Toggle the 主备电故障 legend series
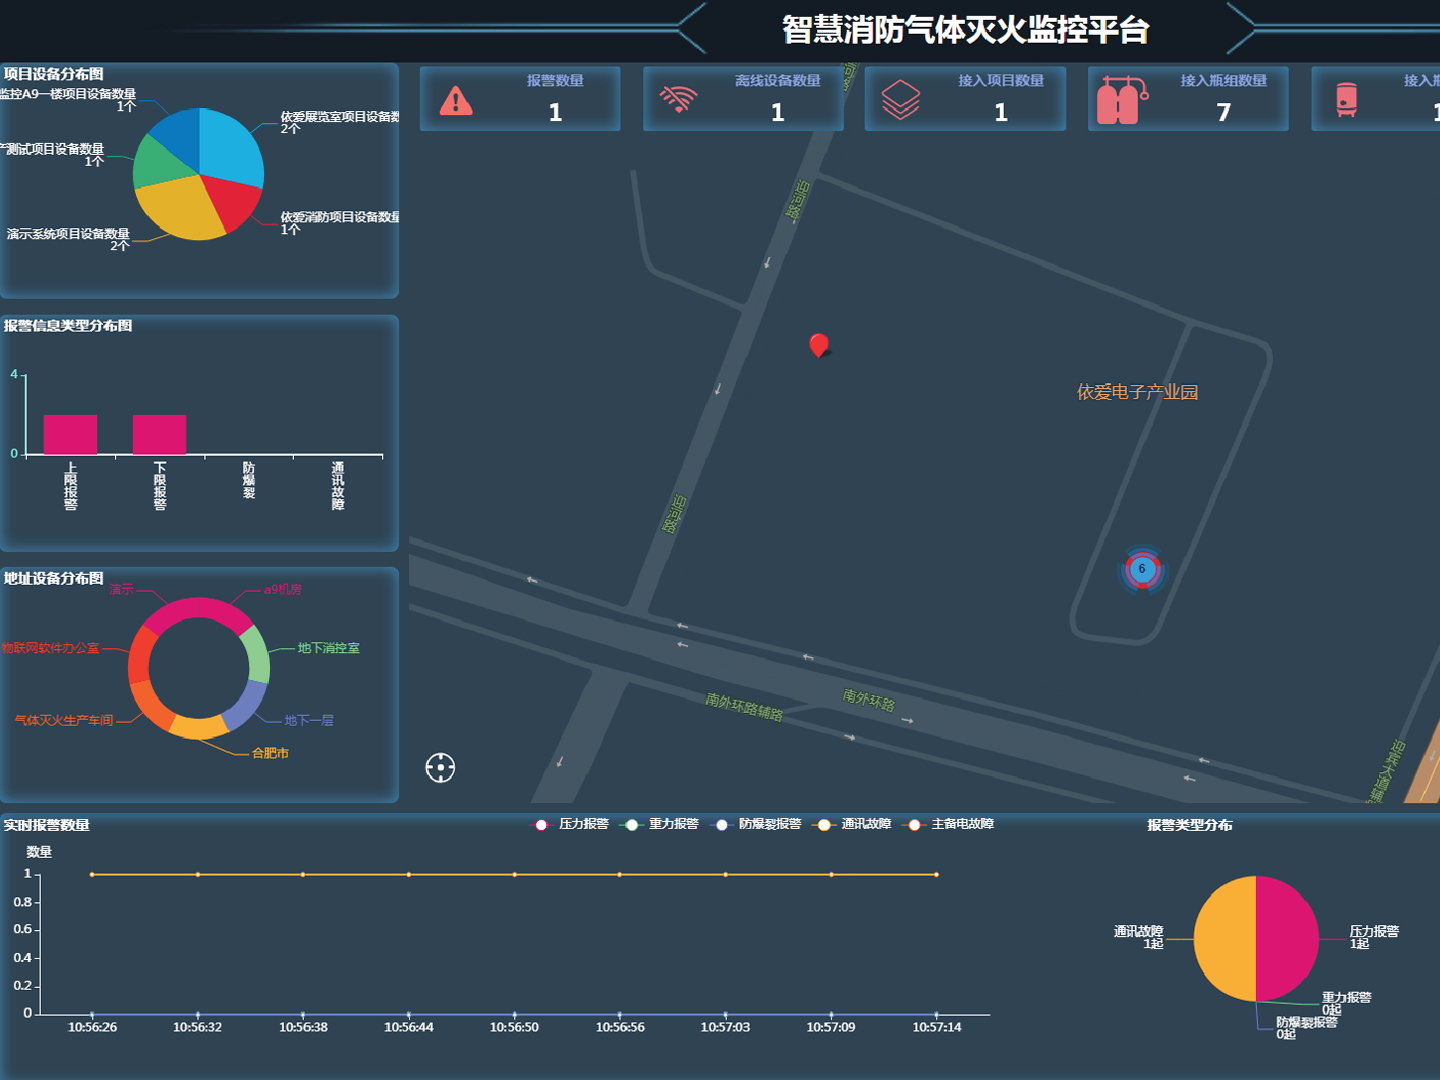Viewport: 1440px width, 1080px height. (949, 824)
